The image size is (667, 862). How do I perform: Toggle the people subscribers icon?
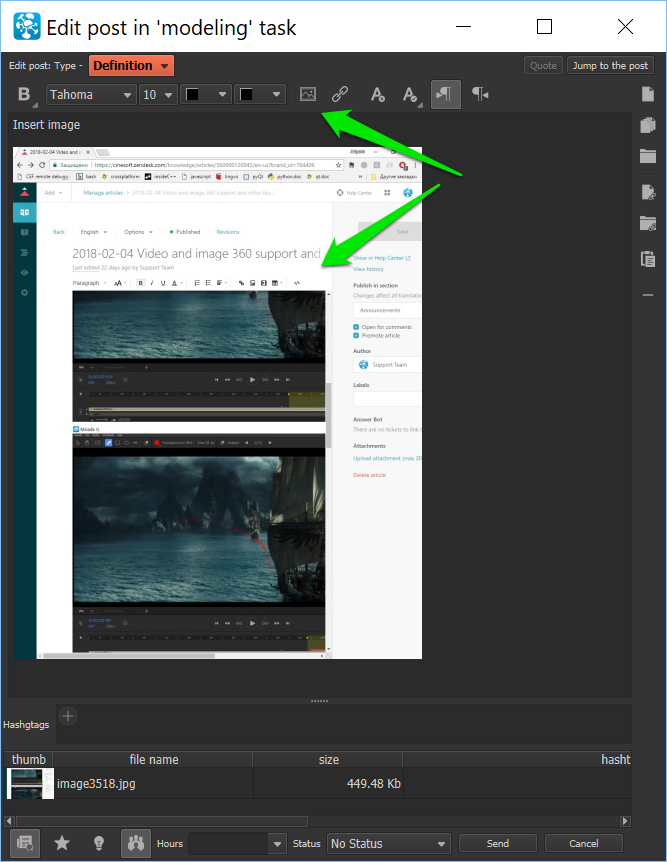tap(136, 843)
